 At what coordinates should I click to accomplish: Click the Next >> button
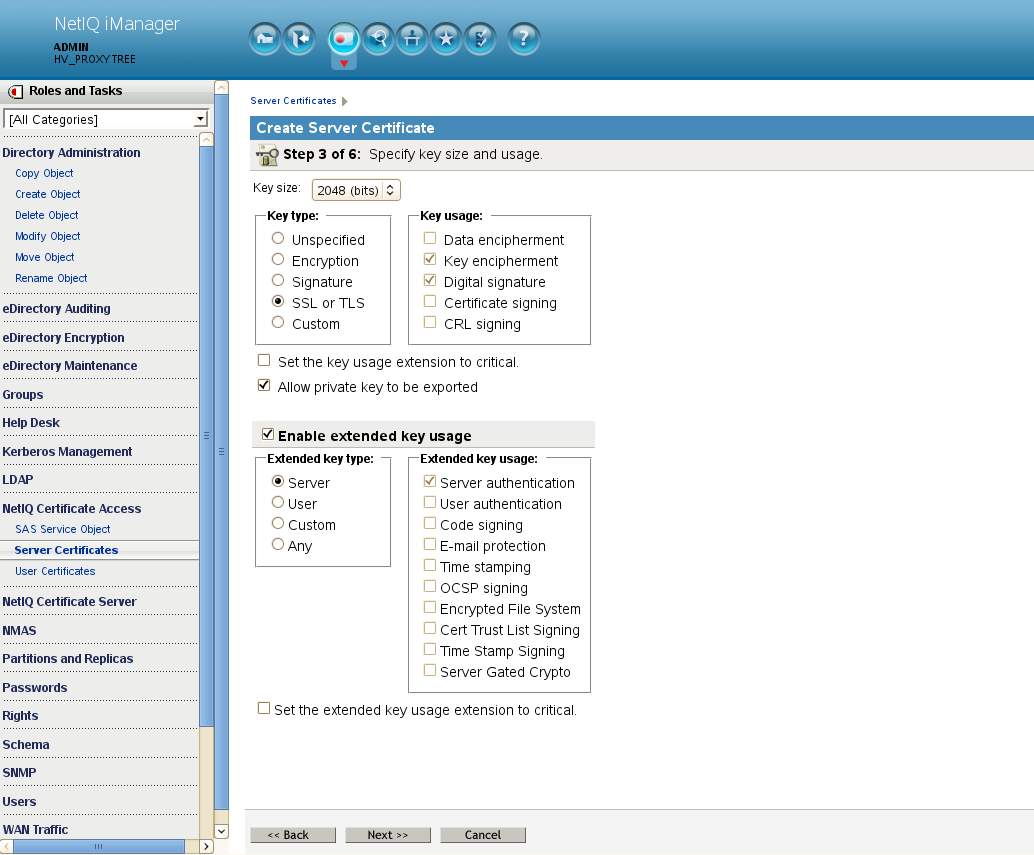[388, 835]
